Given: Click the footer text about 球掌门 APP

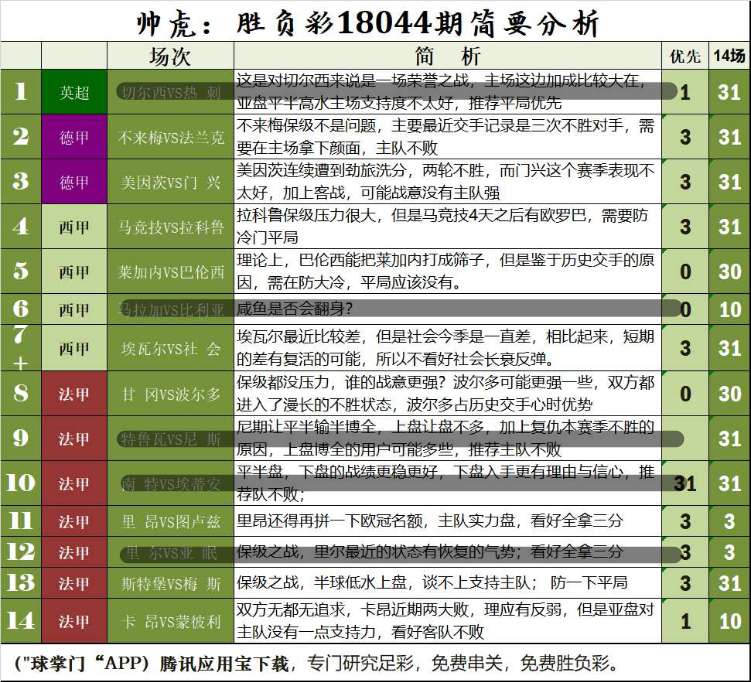Looking at the screenshot, I should point(316,663).
